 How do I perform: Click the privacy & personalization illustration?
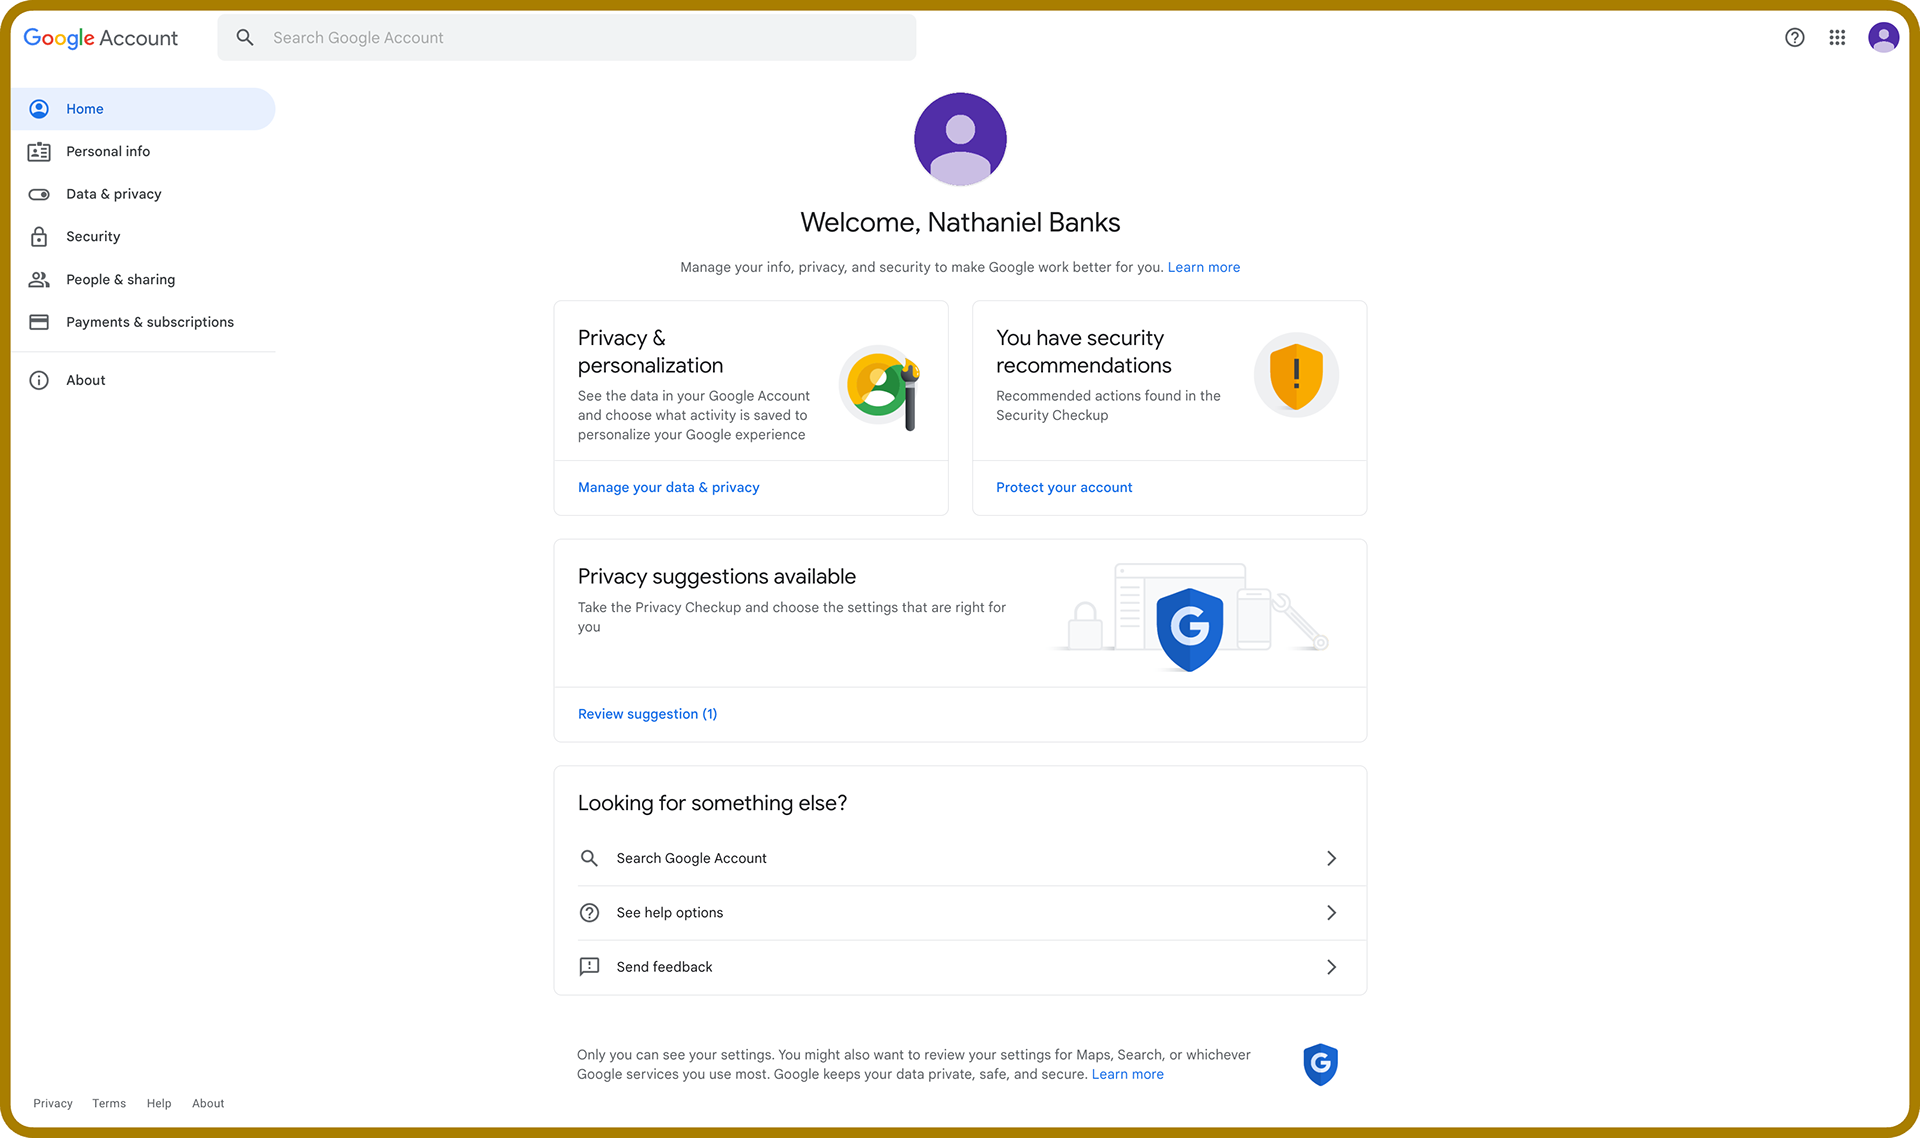881,387
